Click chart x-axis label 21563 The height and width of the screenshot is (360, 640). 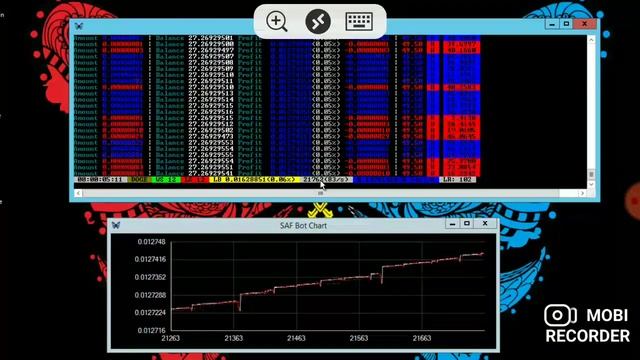point(359,338)
